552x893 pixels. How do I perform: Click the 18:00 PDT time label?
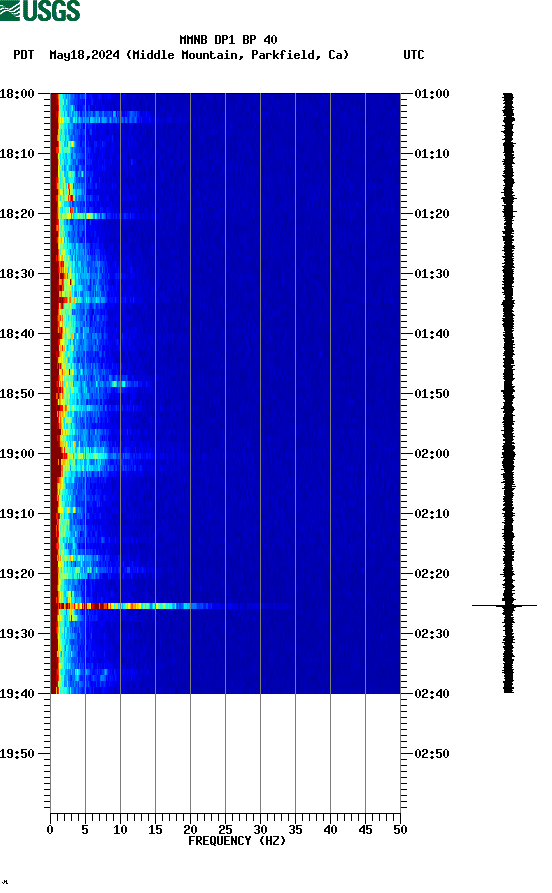[17, 93]
